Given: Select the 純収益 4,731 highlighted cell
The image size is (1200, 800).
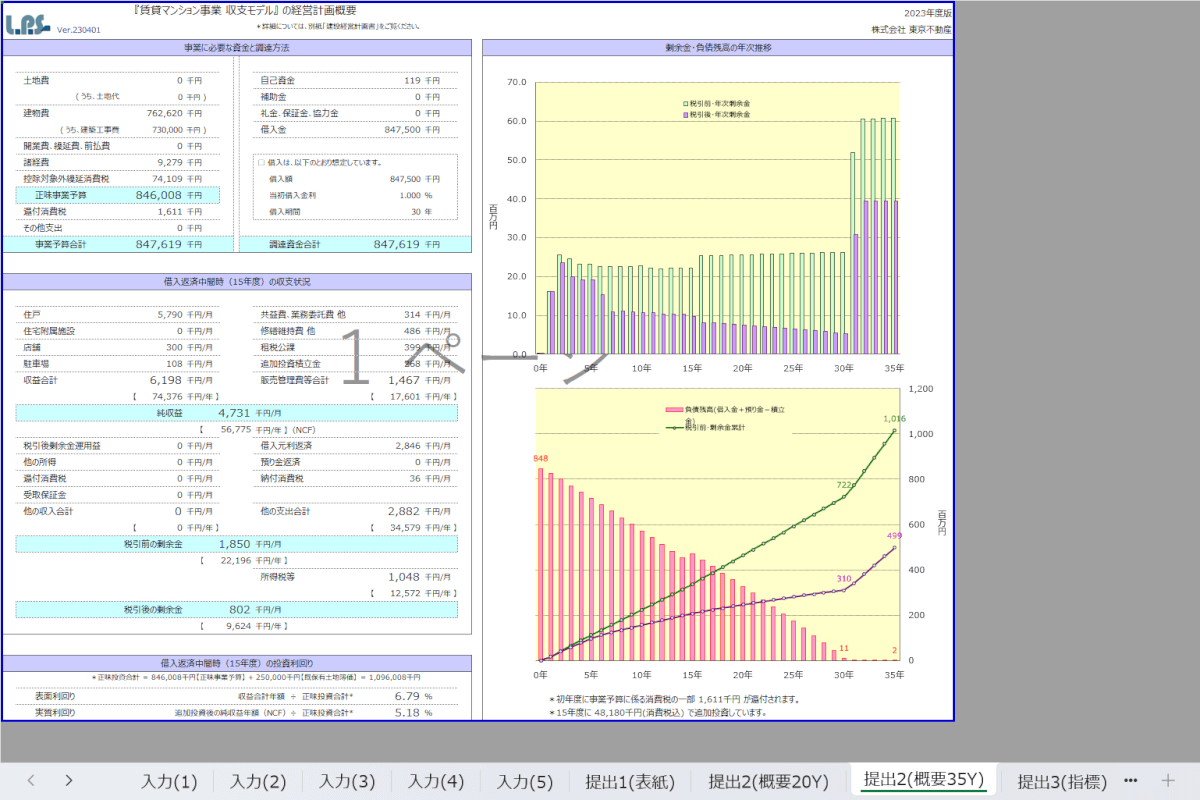Looking at the screenshot, I should pyautogui.click(x=236, y=412).
